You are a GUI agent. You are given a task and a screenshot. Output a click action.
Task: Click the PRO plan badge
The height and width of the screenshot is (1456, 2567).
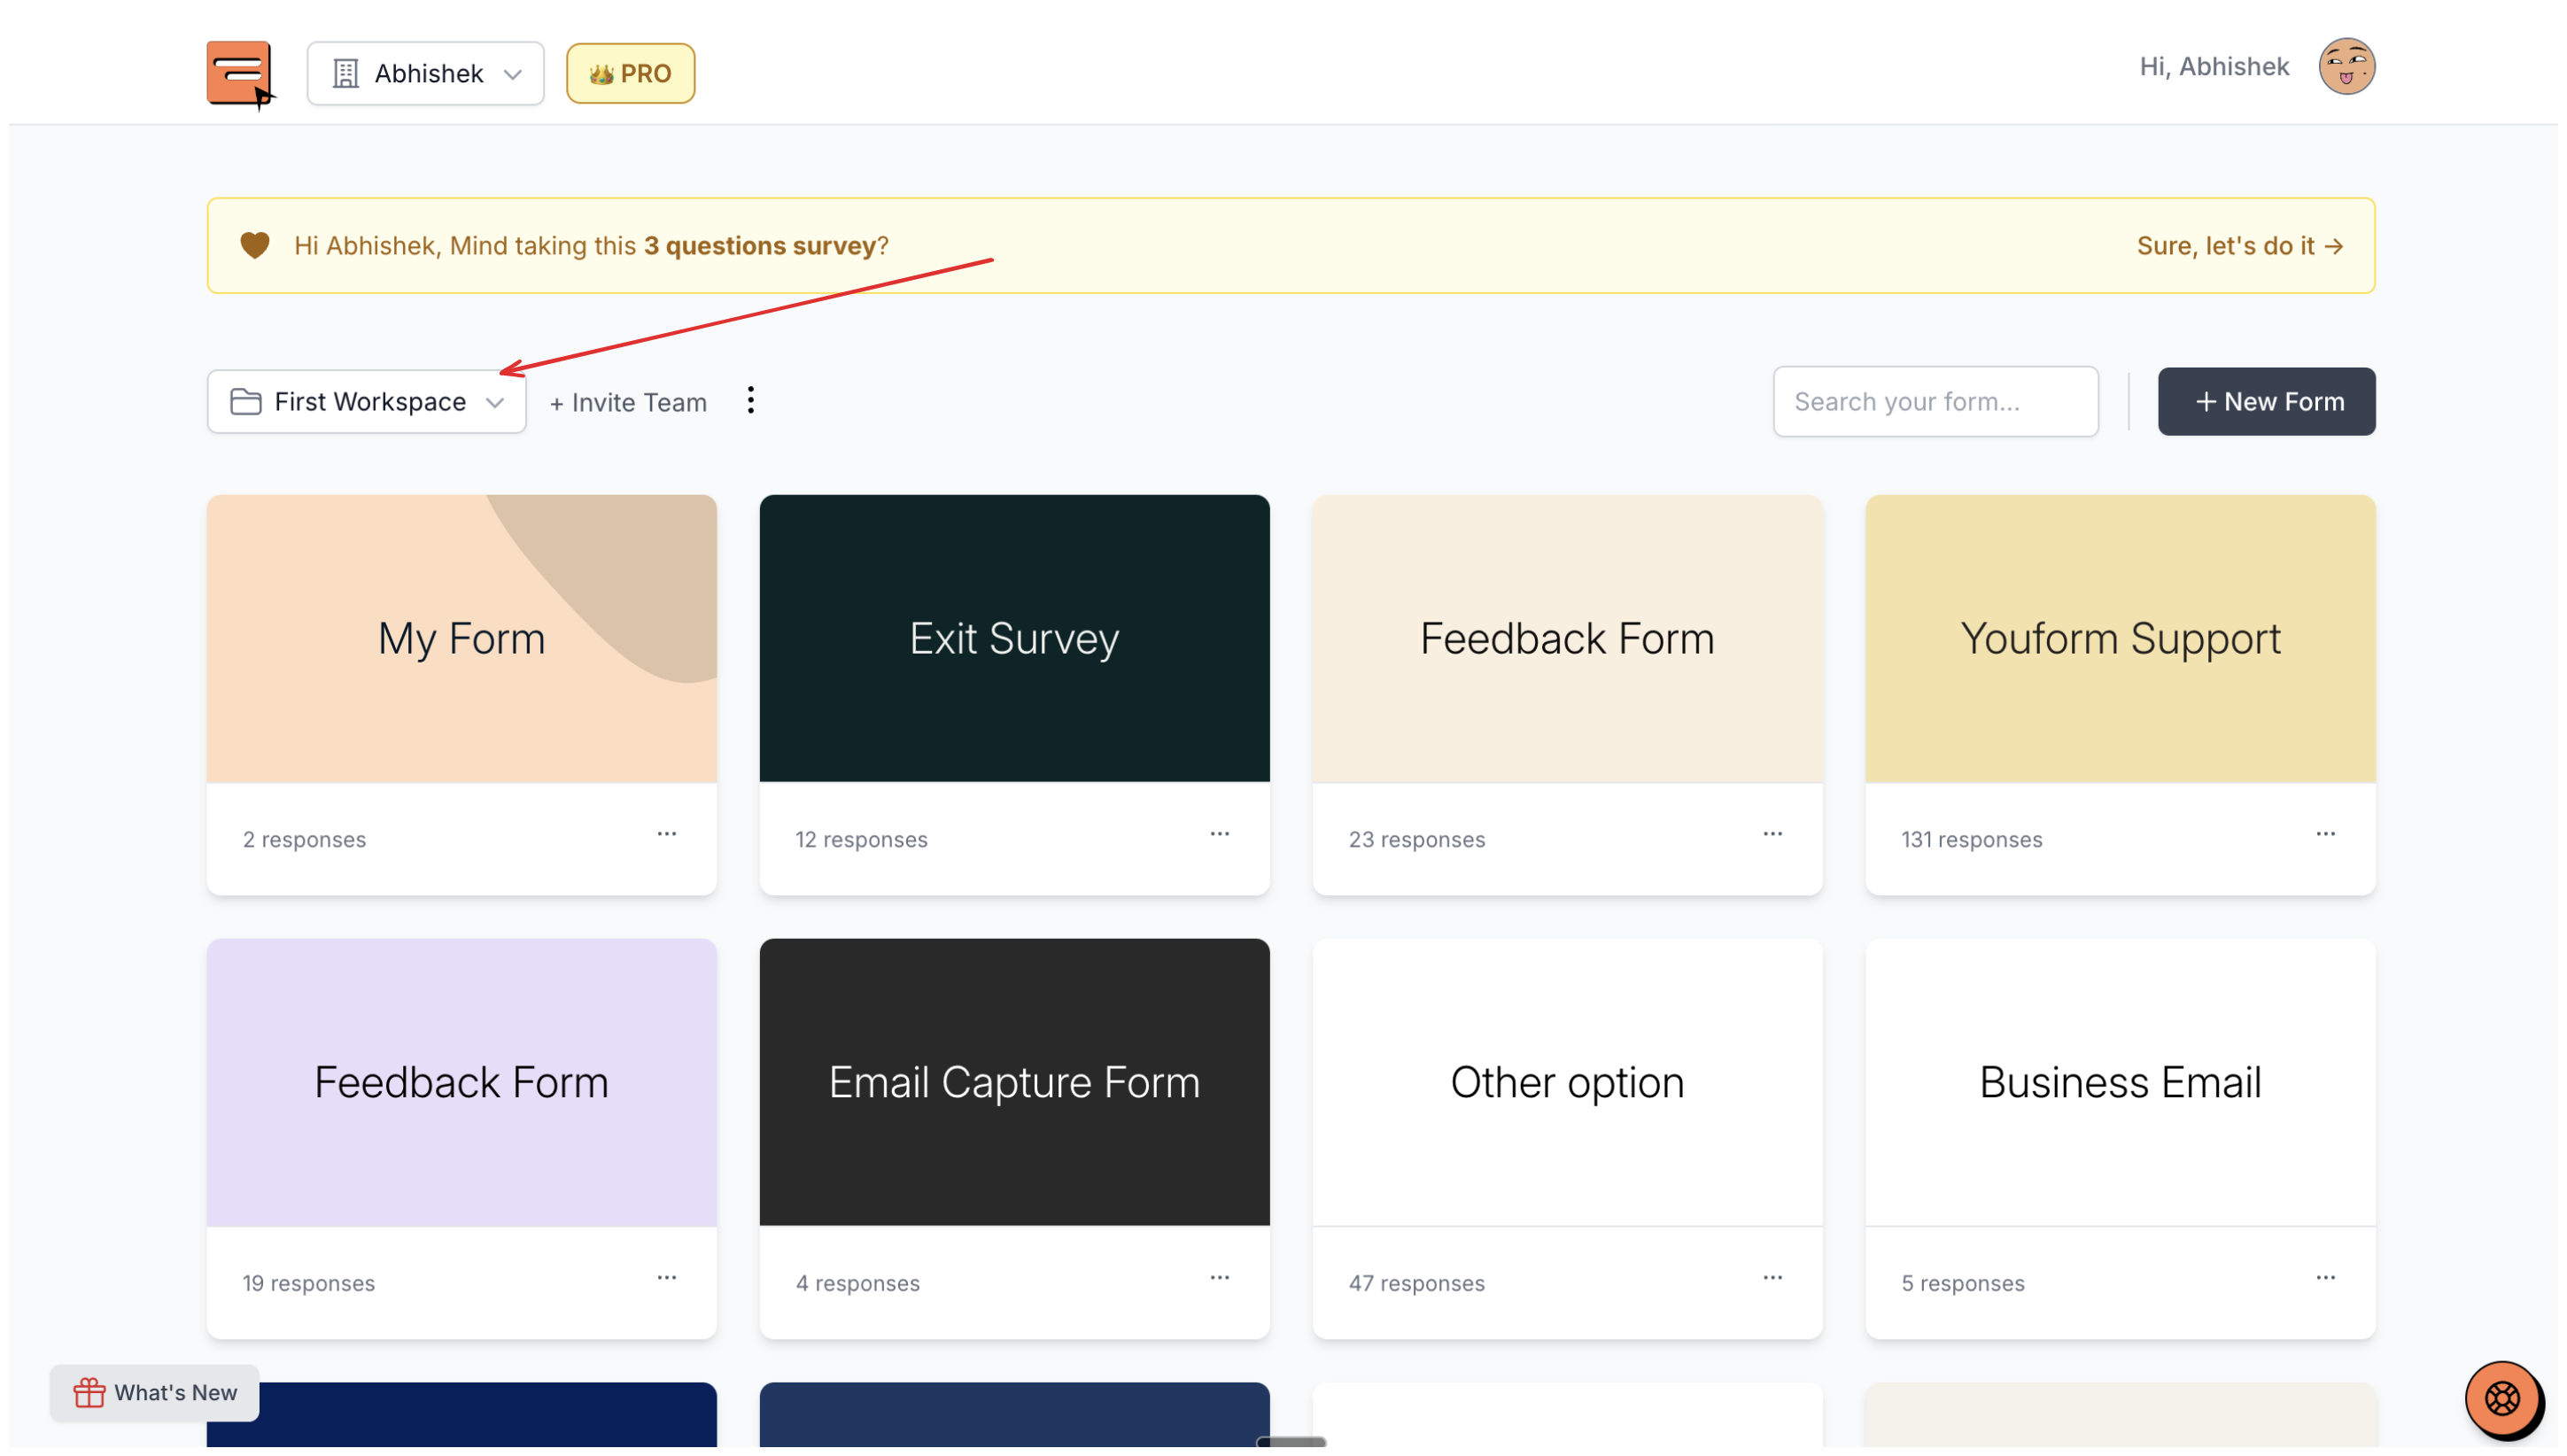pyautogui.click(x=630, y=73)
